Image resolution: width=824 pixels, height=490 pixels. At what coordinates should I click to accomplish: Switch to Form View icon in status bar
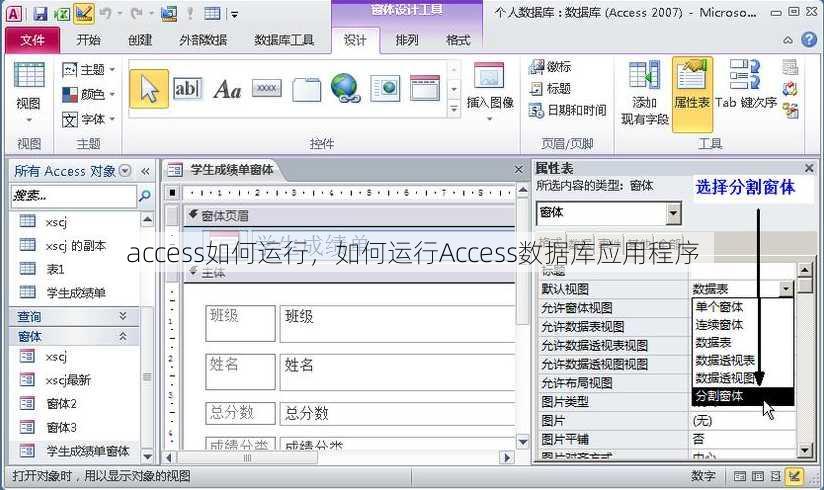(739, 476)
